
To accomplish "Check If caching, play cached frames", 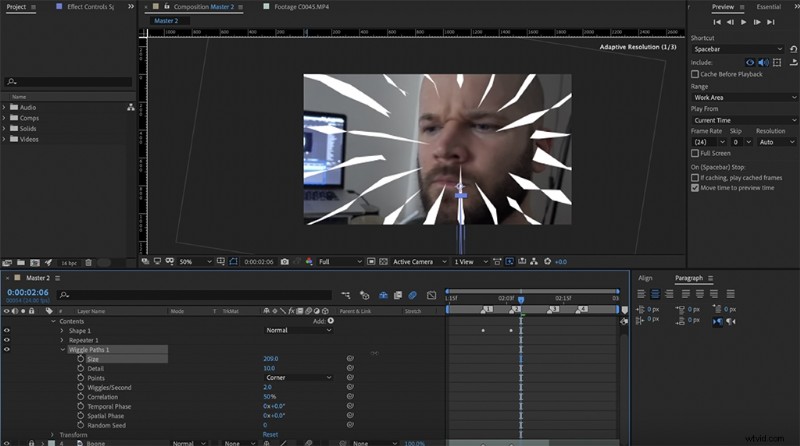I will [695, 178].
